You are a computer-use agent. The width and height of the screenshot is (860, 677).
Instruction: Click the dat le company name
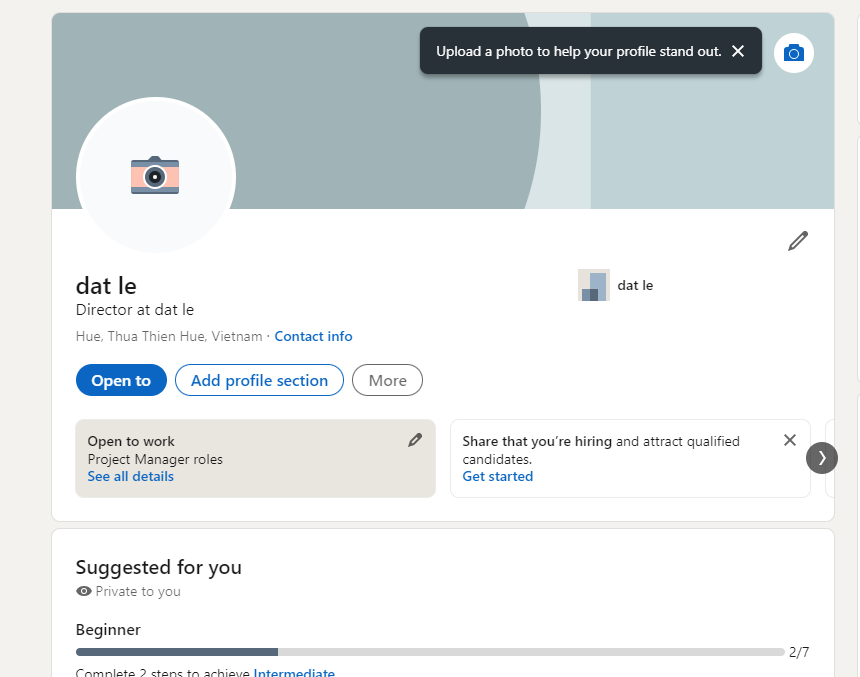pos(635,286)
